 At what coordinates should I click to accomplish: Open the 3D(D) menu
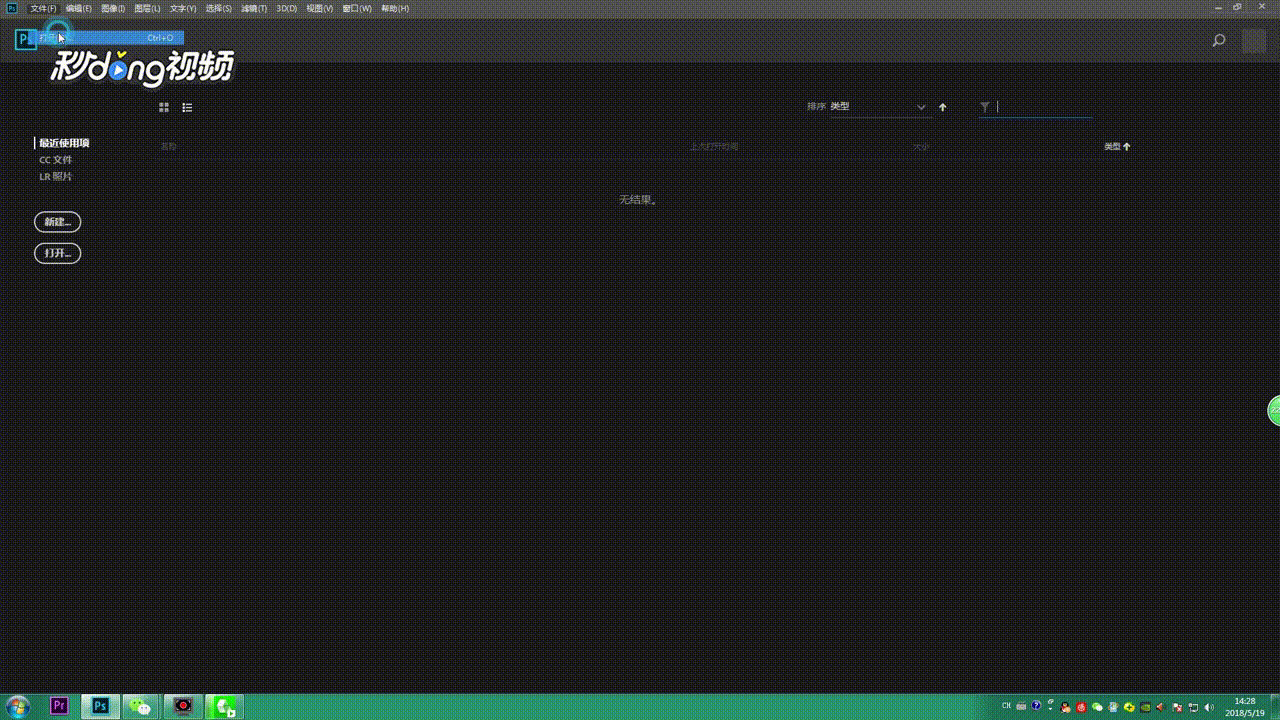[x=287, y=8]
